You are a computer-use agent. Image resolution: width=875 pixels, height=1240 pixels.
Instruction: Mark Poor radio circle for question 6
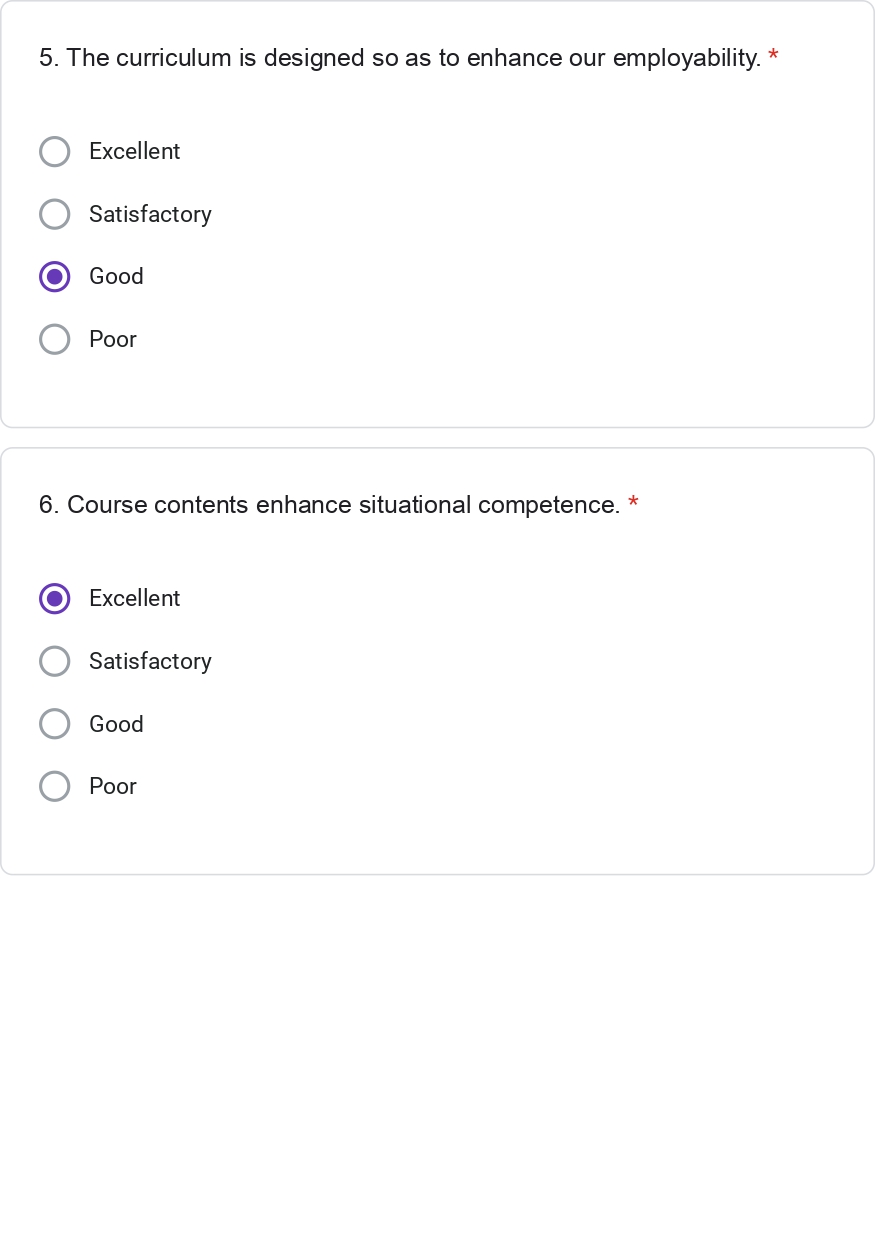click(55, 787)
